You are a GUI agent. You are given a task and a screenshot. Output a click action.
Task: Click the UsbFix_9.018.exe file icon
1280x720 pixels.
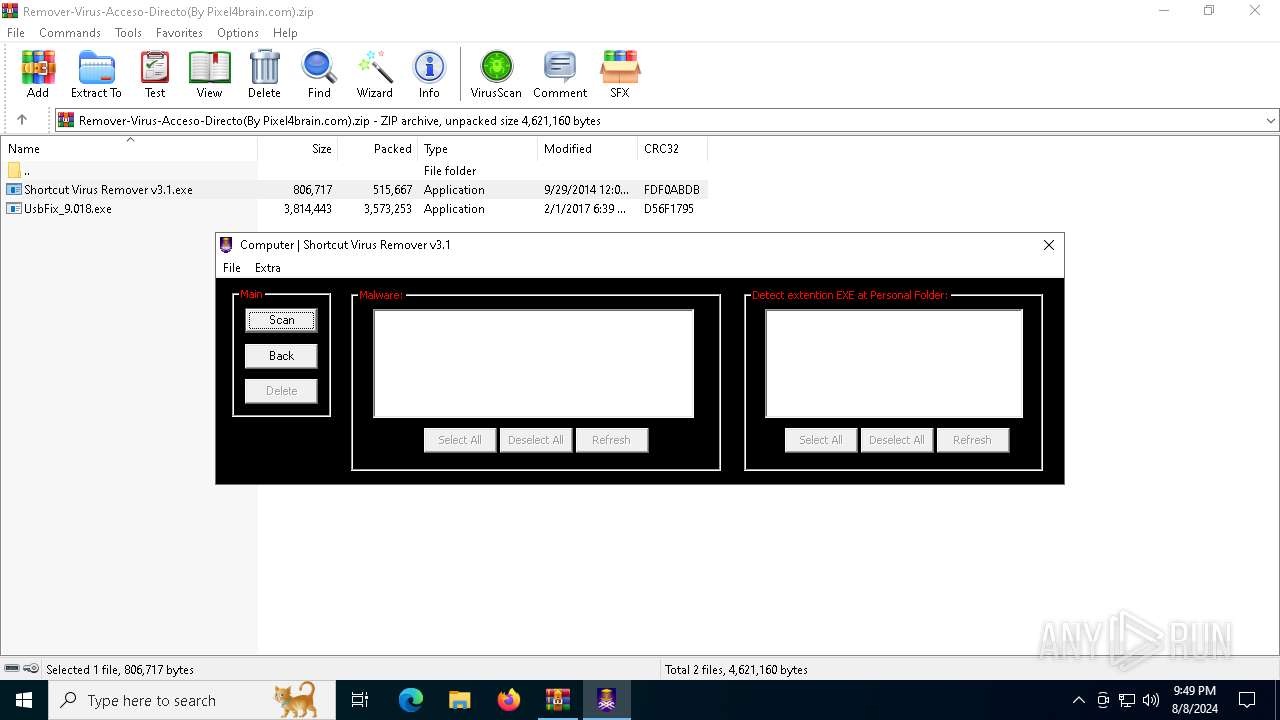click(x=14, y=208)
